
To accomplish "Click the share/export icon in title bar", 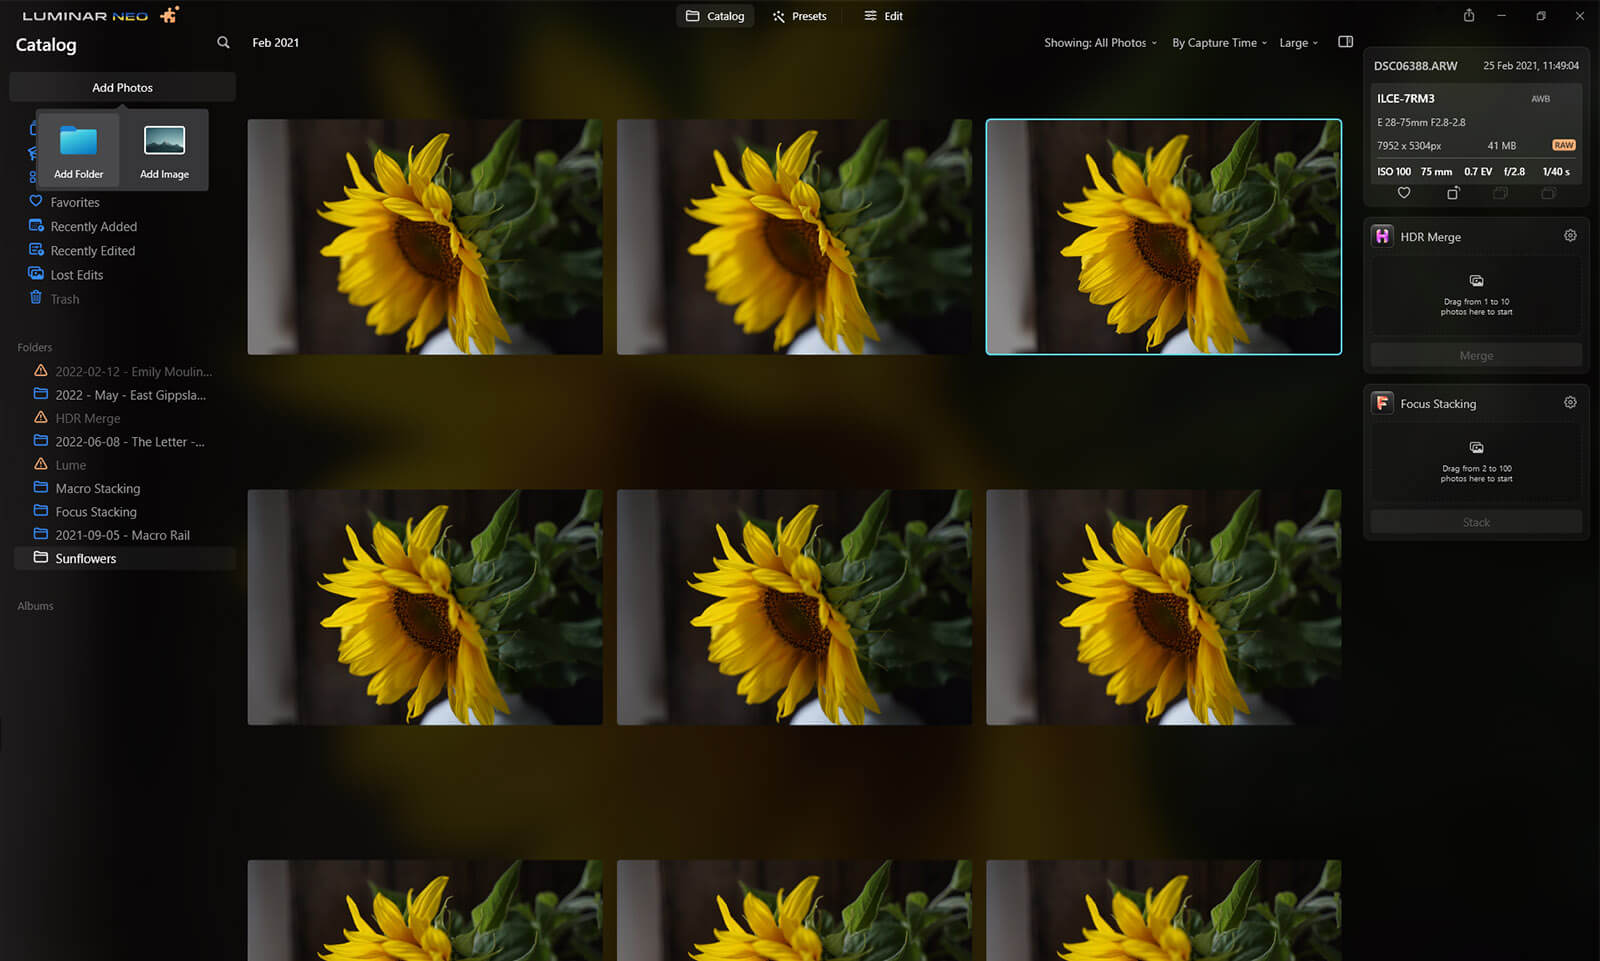I will tap(1469, 16).
